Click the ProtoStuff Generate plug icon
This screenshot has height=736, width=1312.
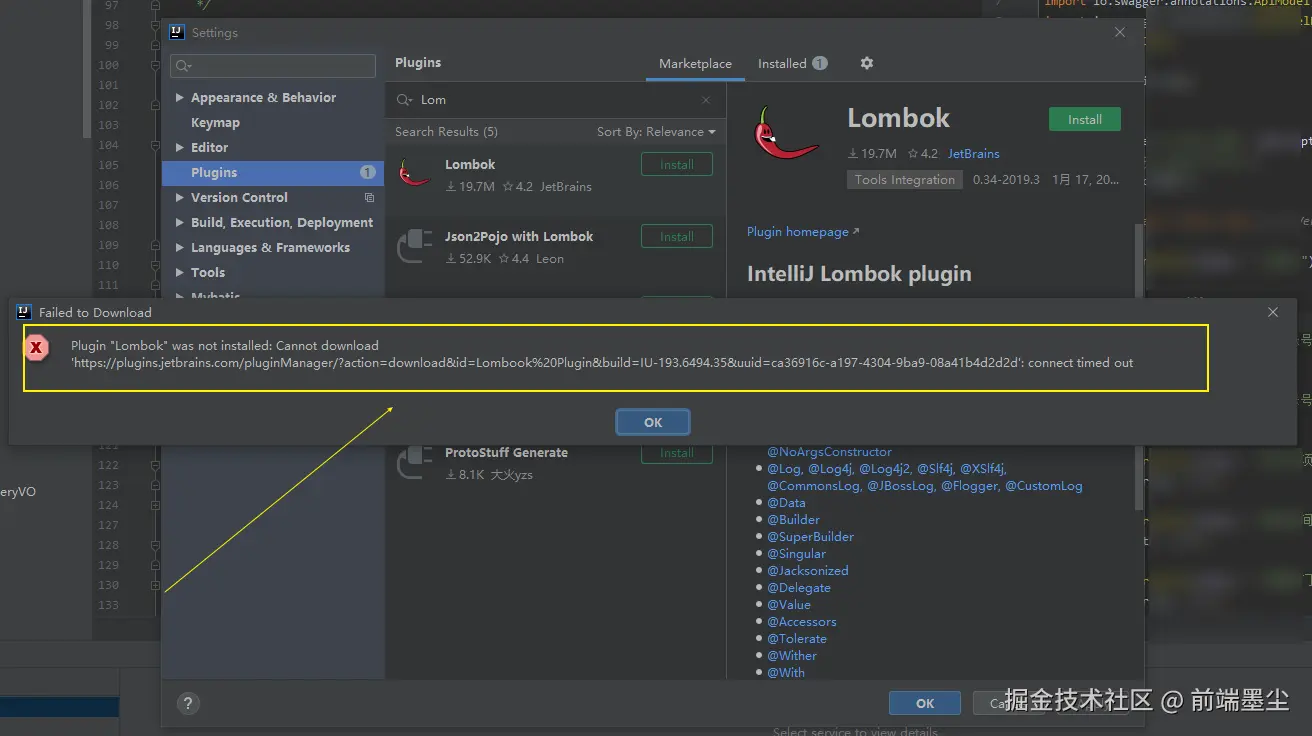pyautogui.click(x=414, y=462)
